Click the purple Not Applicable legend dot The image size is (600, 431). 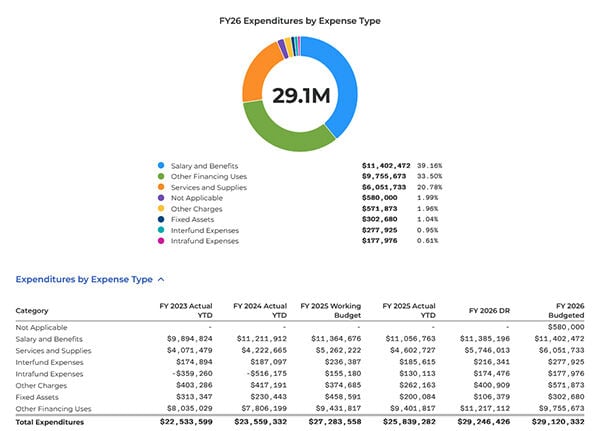161,199
